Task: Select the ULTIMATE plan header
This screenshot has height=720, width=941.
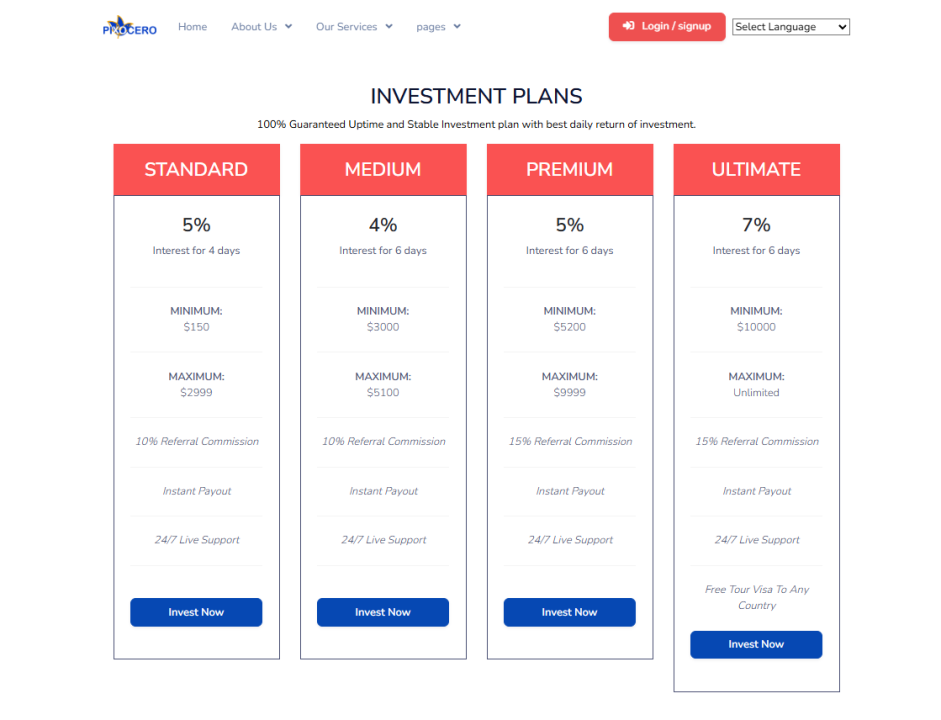Action: [x=756, y=169]
